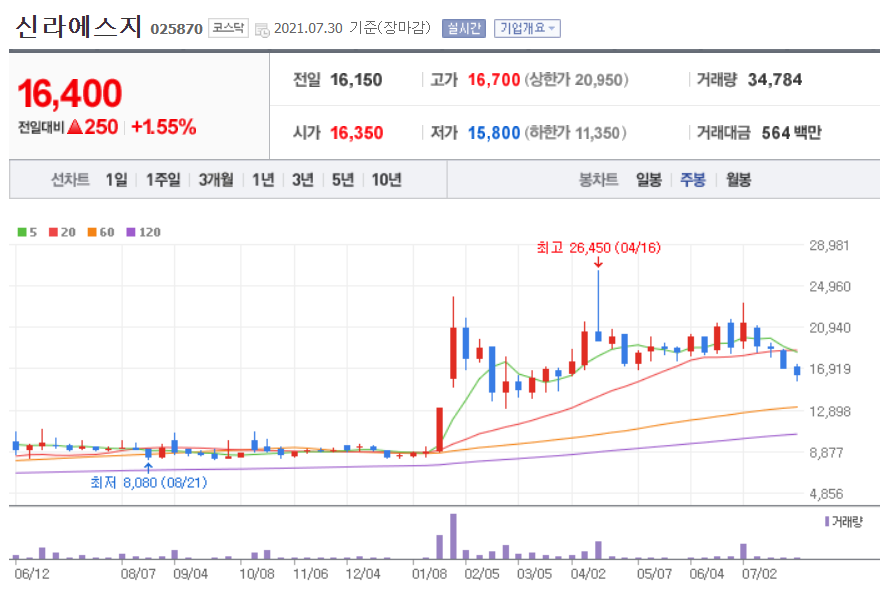Select the 3년 line chart tab

(x=302, y=180)
